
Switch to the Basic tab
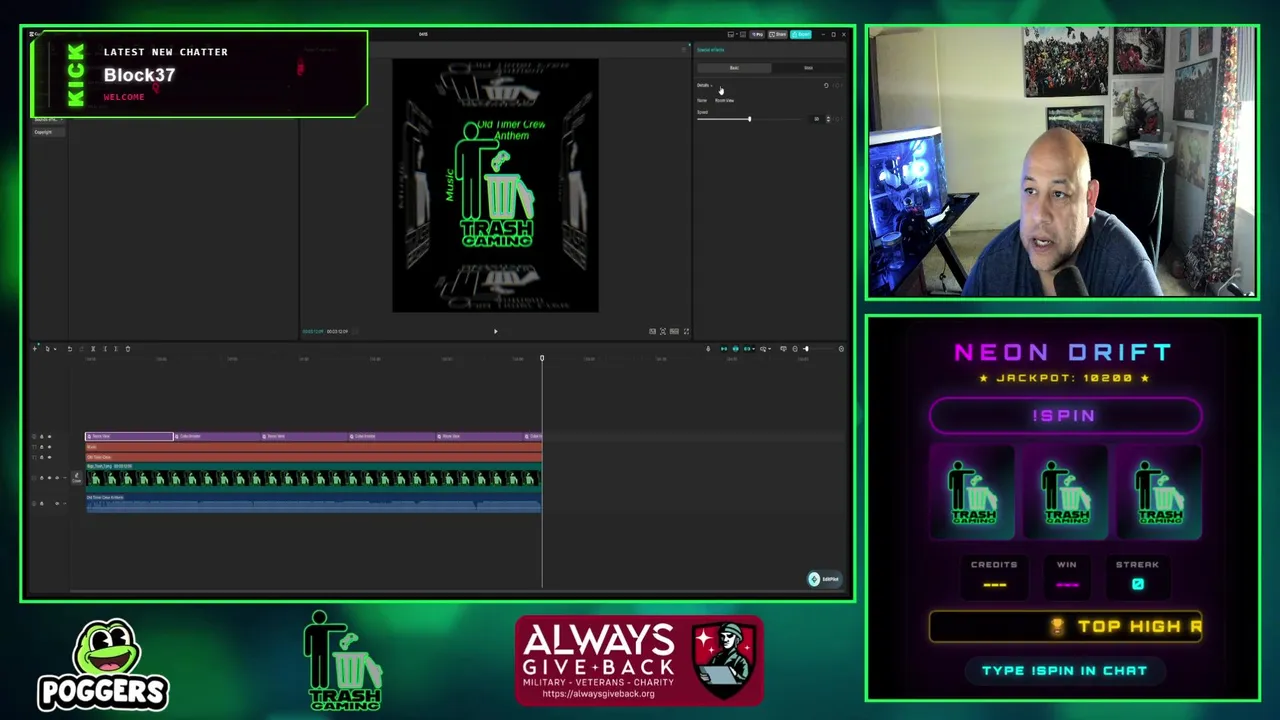[734, 68]
